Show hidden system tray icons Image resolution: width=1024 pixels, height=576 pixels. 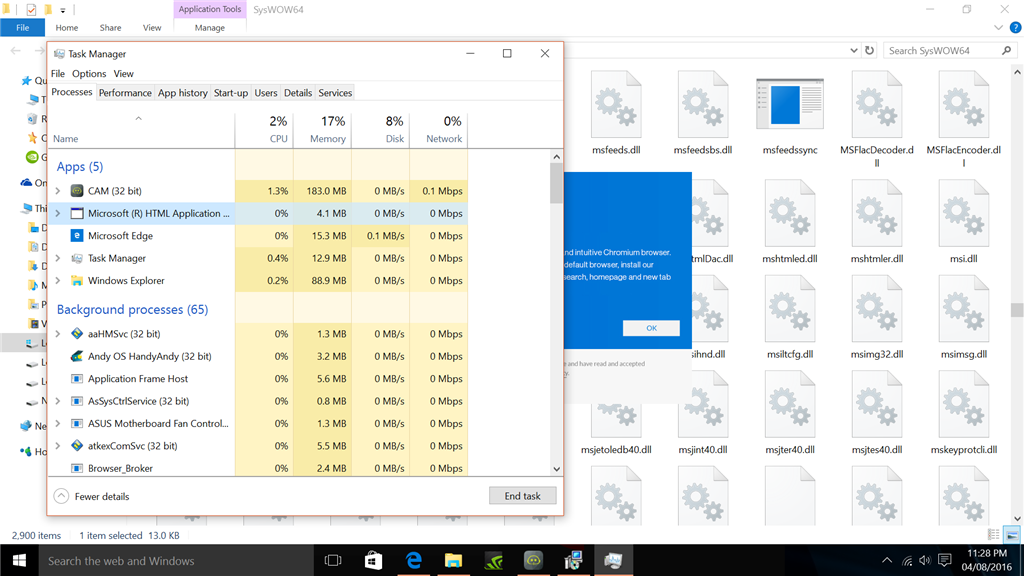click(x=887, y=560)
